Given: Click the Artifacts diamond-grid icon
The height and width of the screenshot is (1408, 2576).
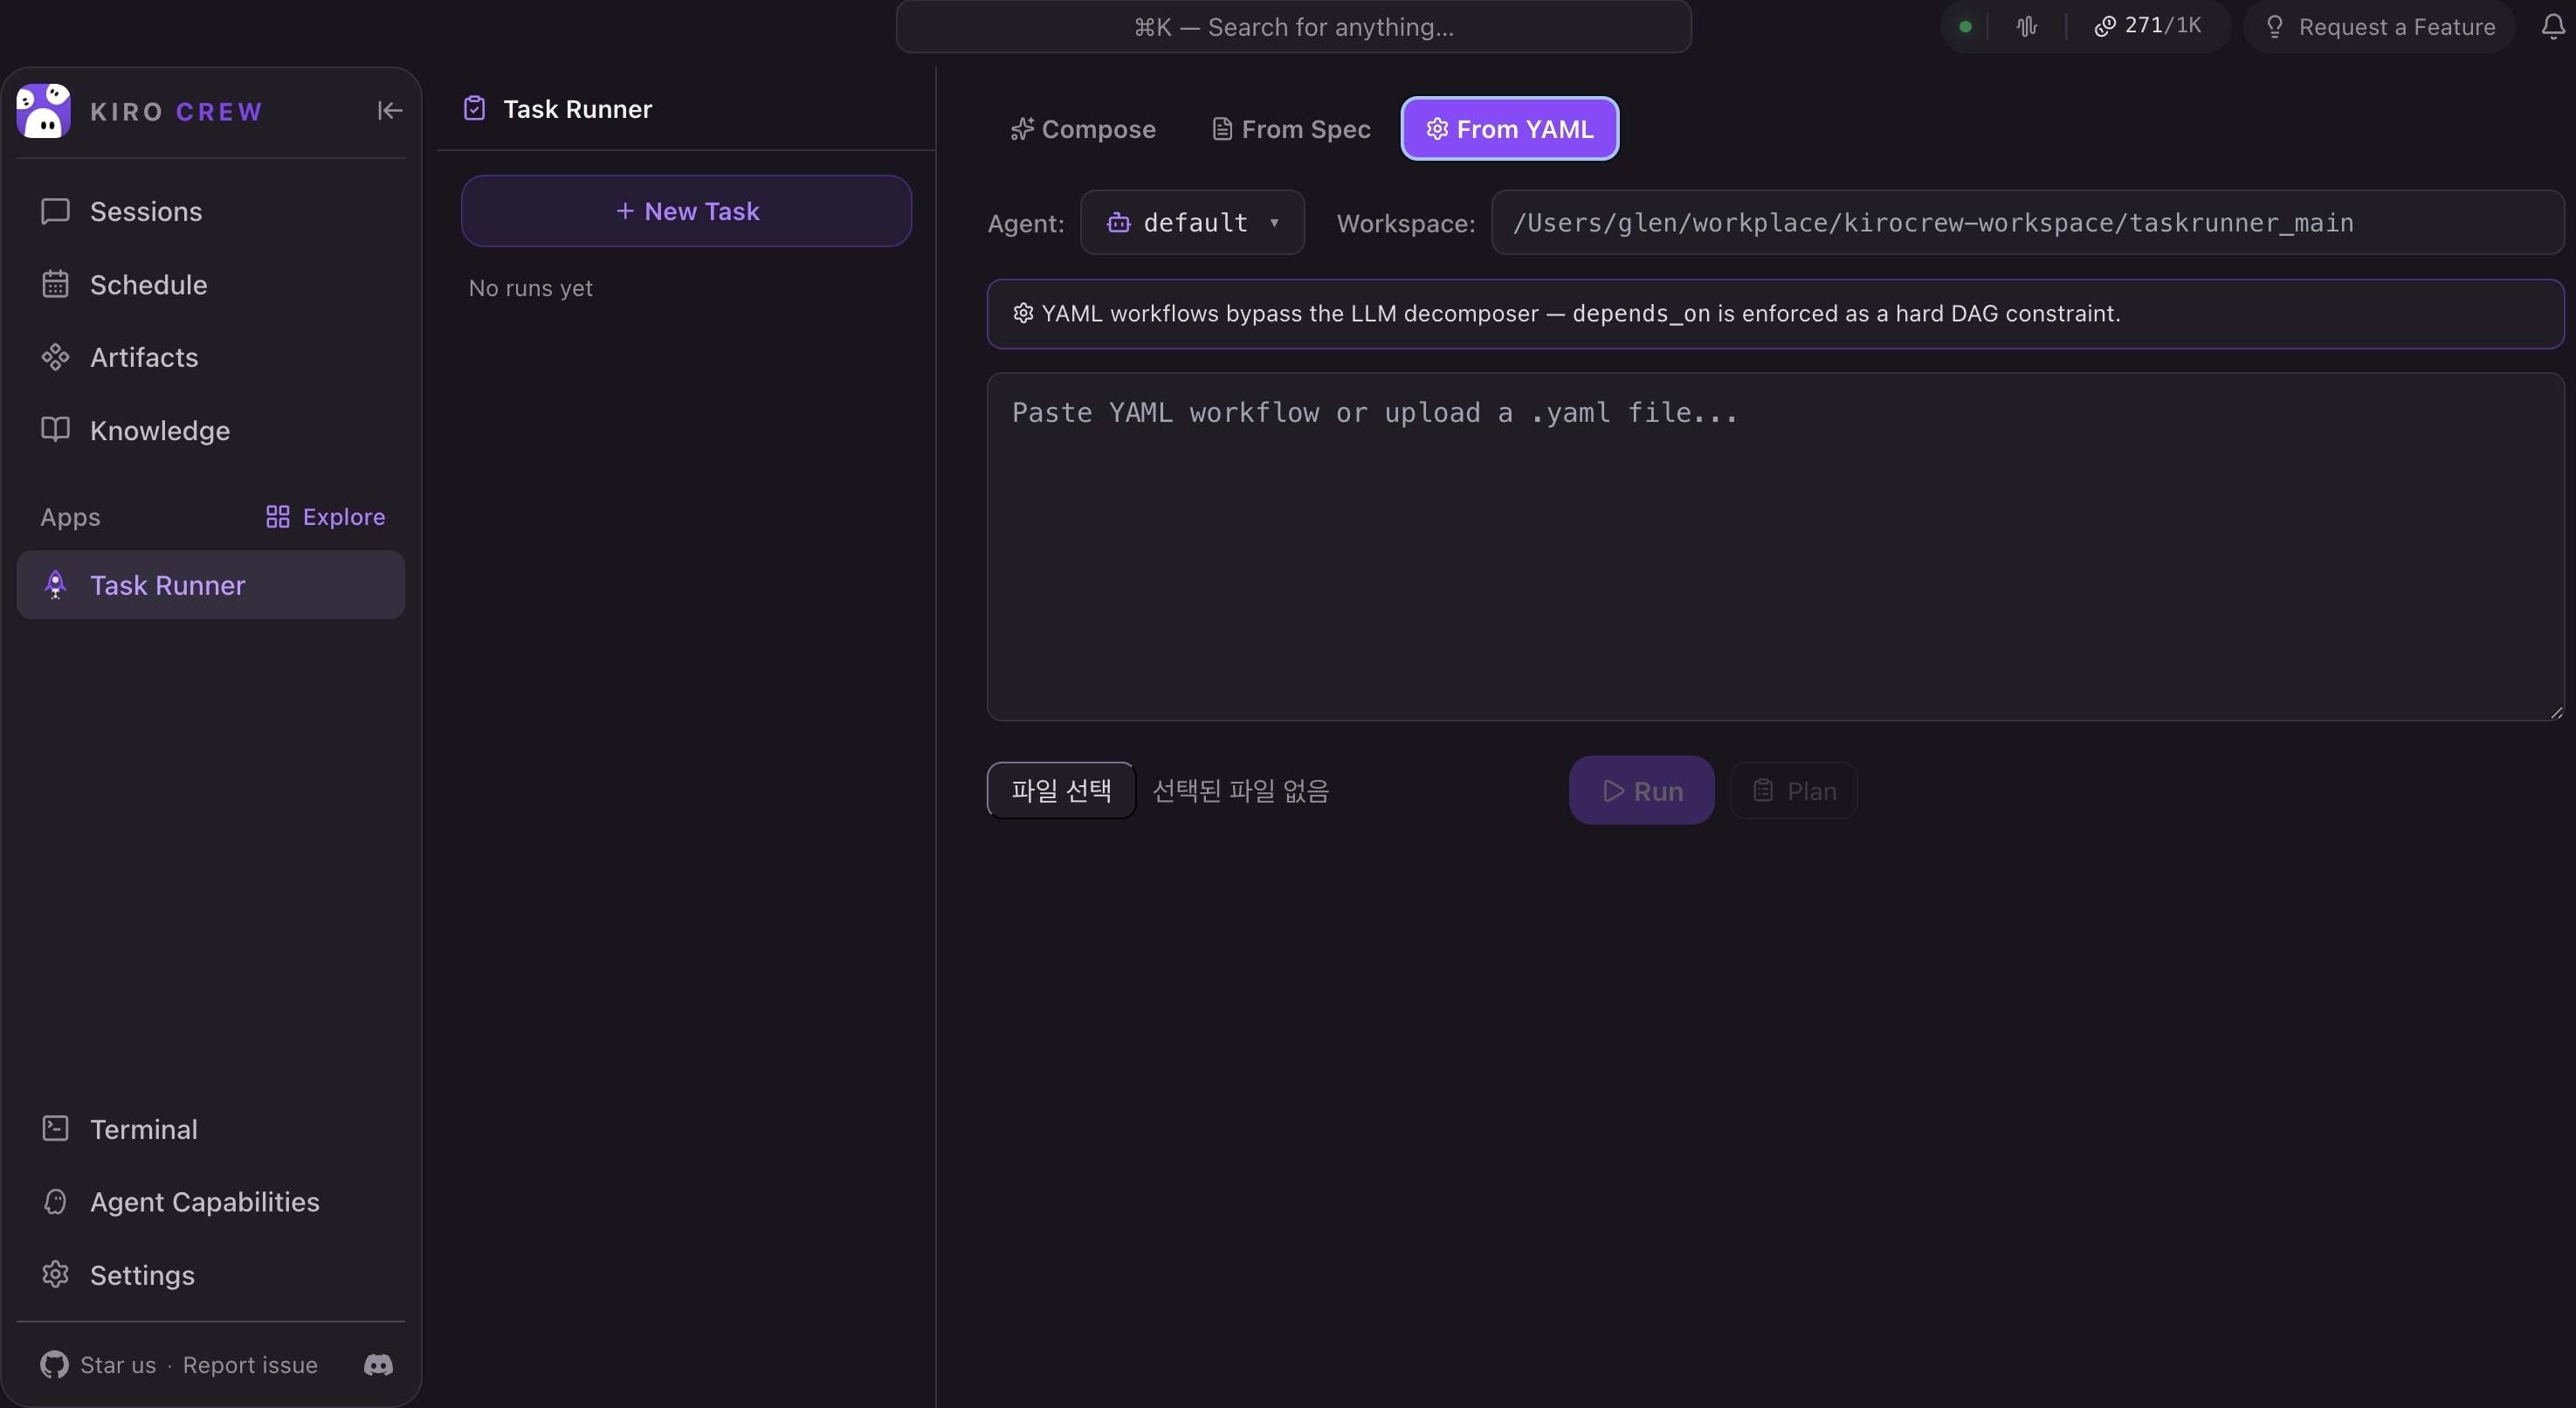Looking at the screenshot, I should pos(55,357).
